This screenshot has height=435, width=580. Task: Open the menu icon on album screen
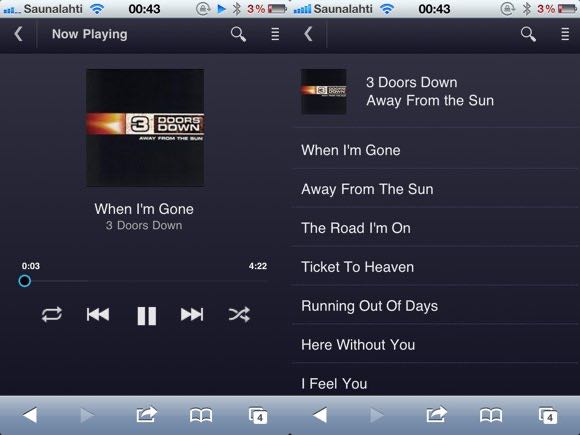click(565, 34)
